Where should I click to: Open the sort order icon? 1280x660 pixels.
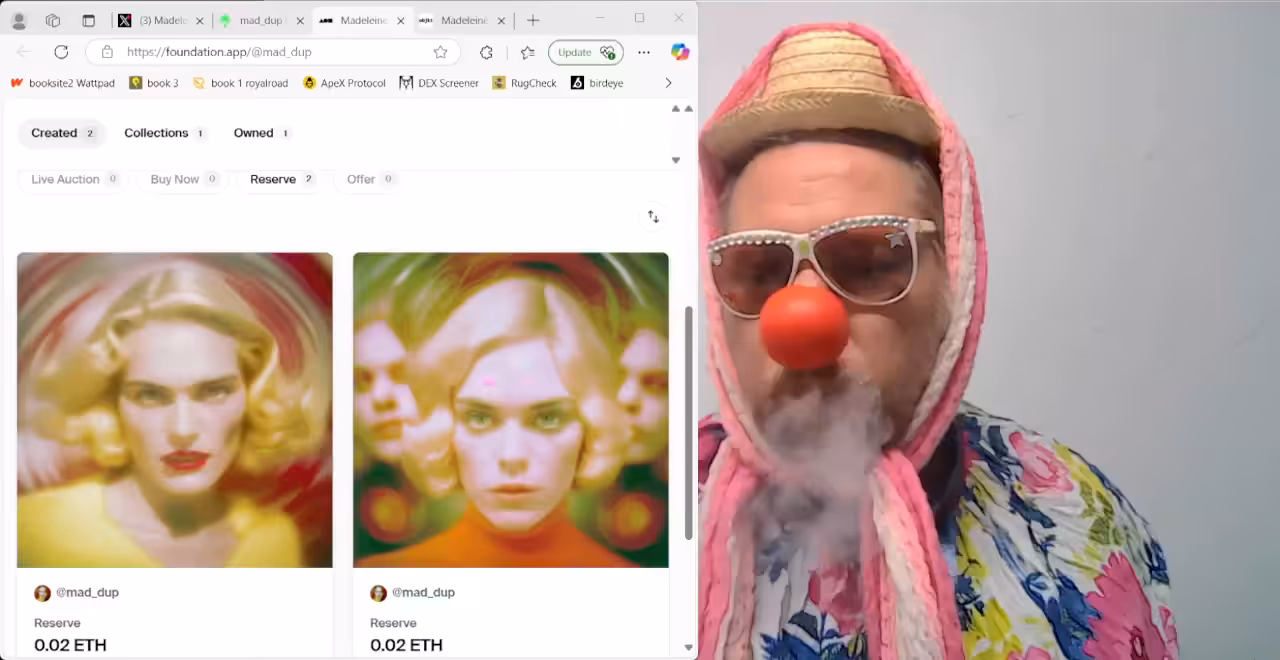tap(653, 216)
